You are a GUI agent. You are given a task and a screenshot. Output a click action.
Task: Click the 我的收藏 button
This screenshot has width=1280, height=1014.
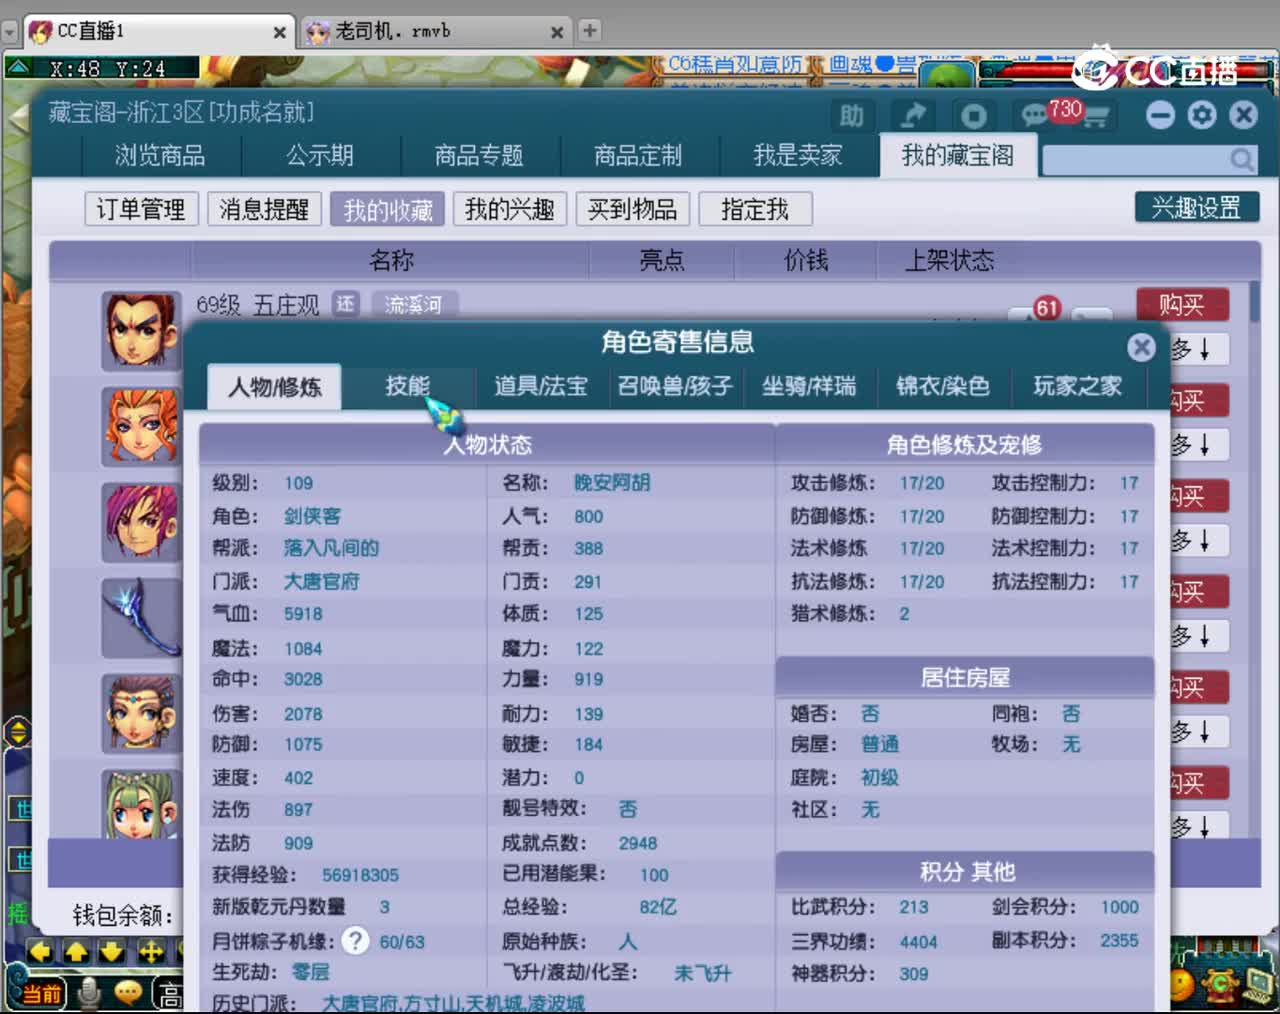pos(388,209)
